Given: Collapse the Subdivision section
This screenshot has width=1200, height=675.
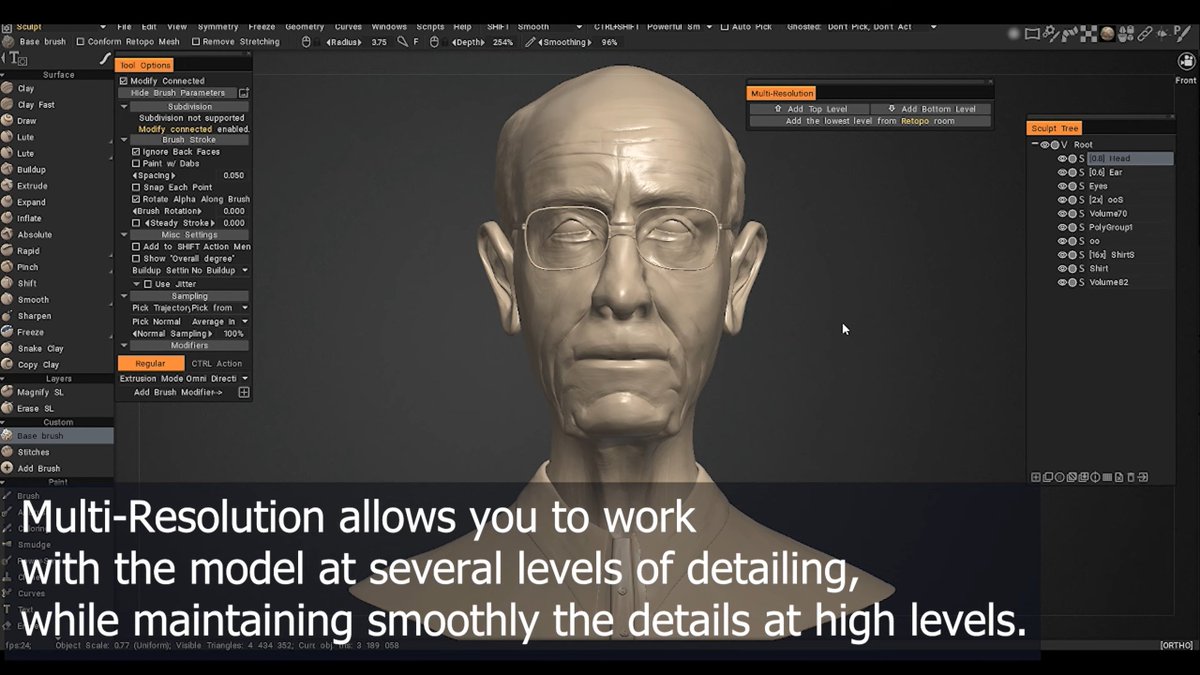Looking at the screenshot, I should point(124,106).
